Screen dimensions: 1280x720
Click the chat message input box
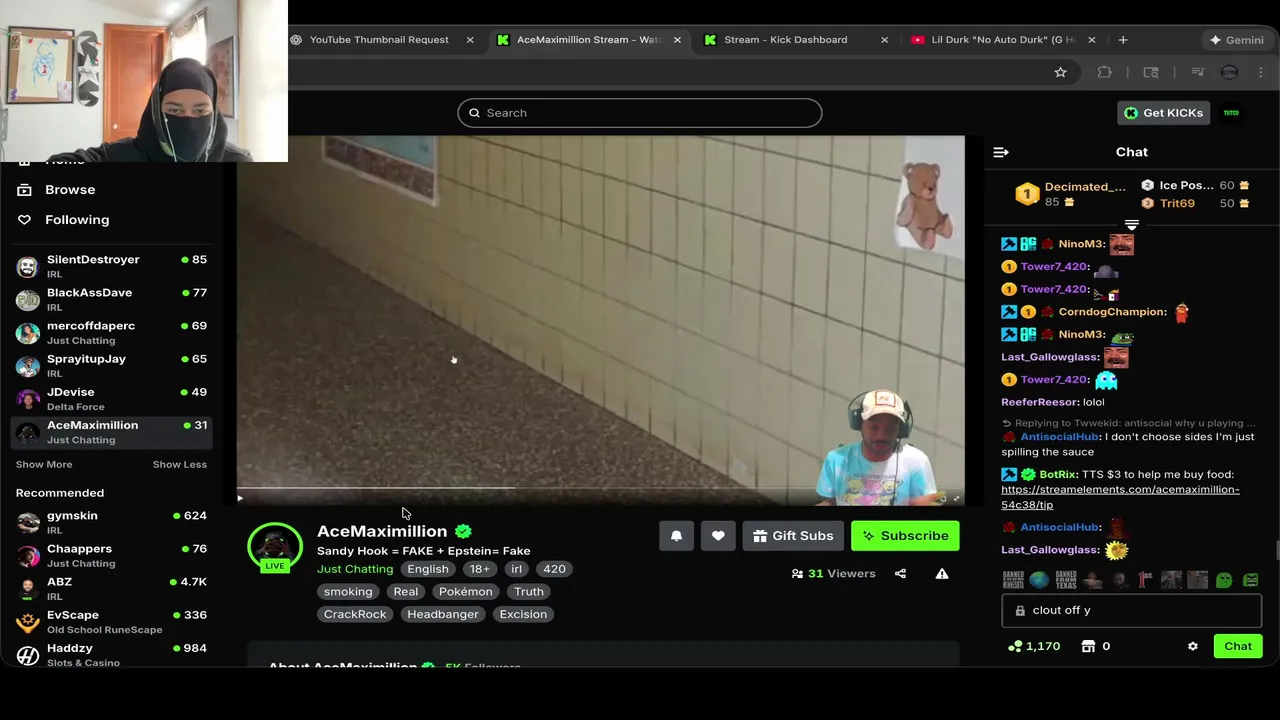(1131, 611)
